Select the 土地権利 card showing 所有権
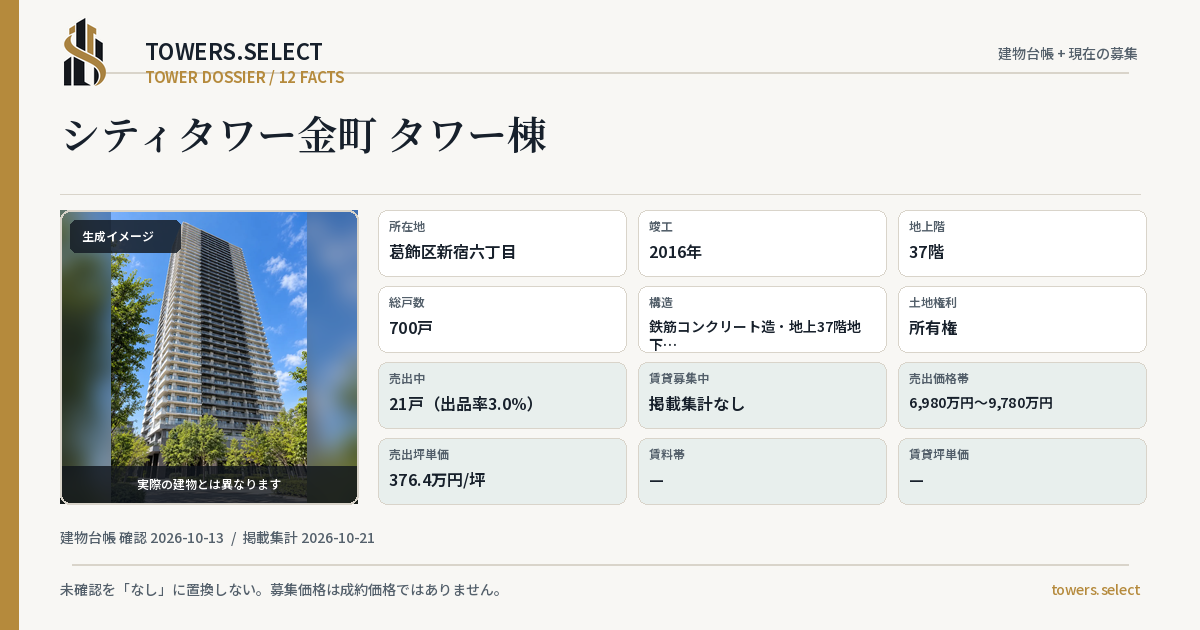This screenshot has width=1200, height=630. click(1022, 319)
